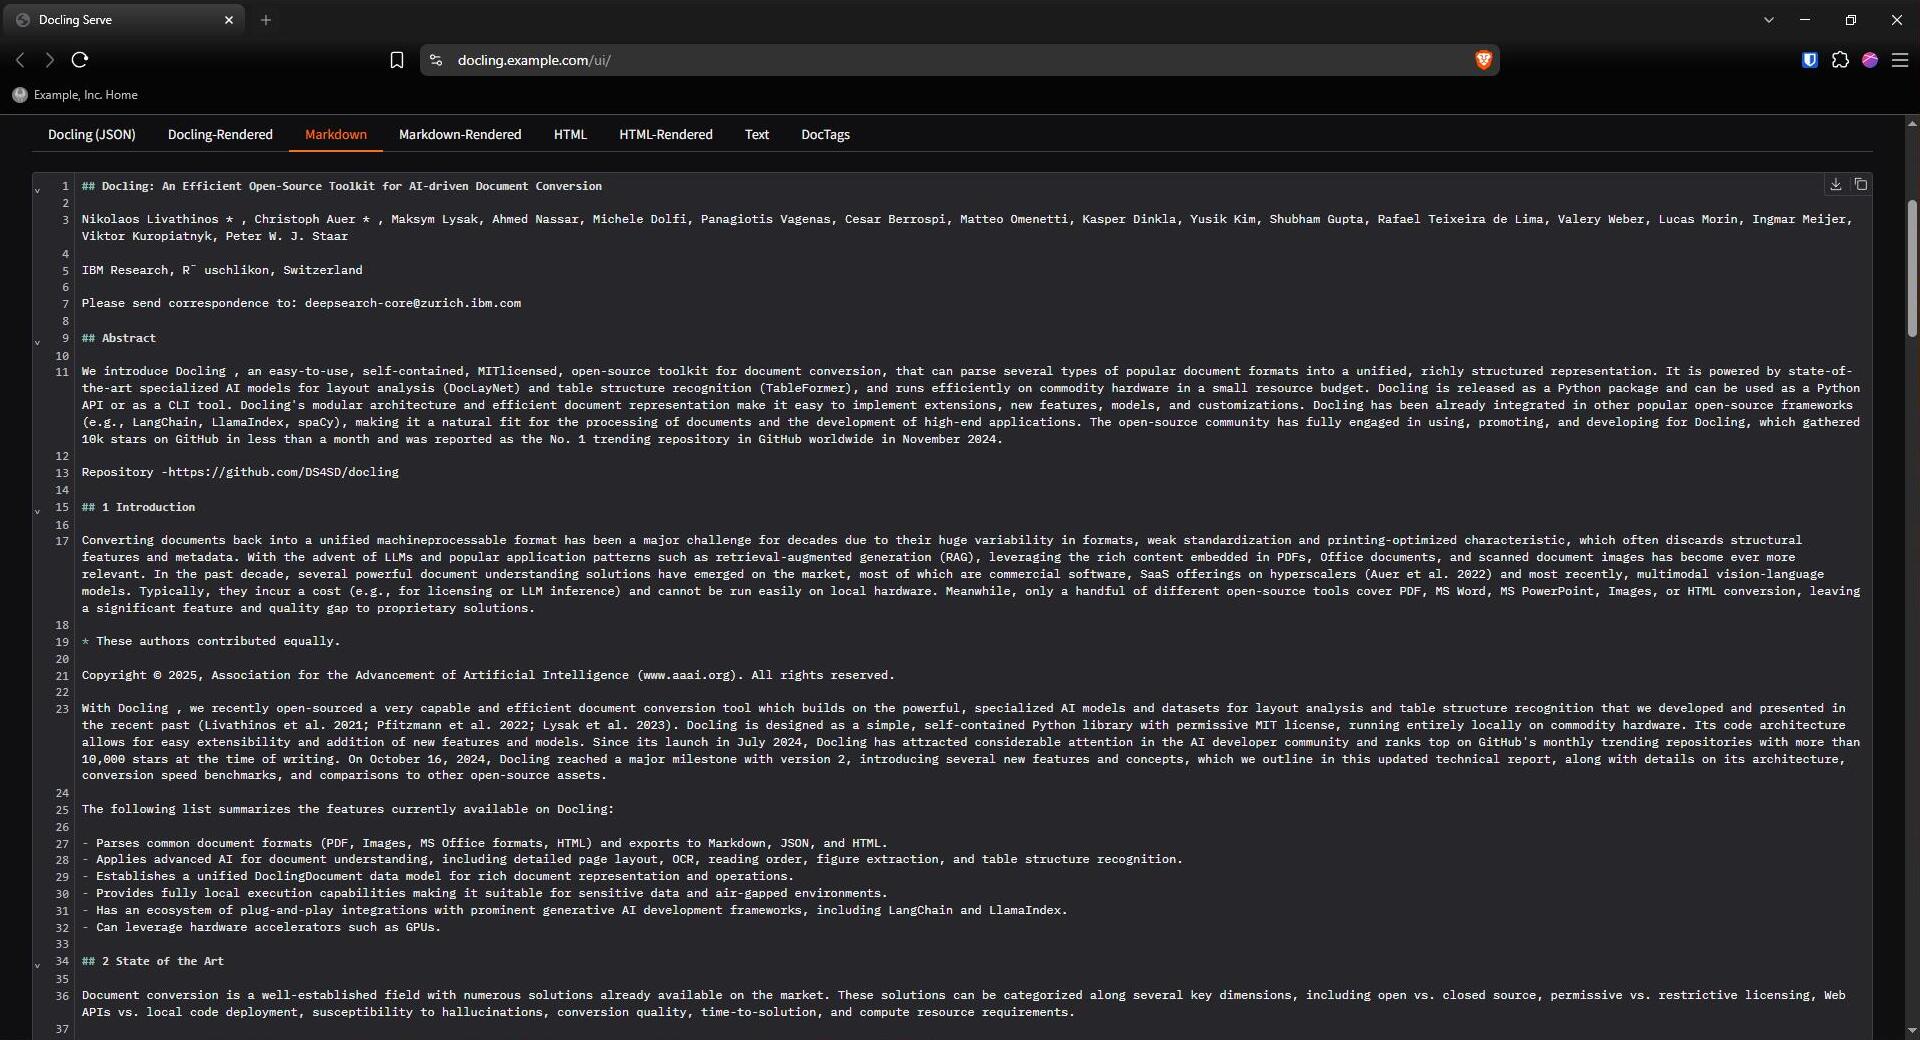Click the scrollbar up arrow
Image resolution: width=1920 pixels, height=1040 pixels.
1912,124
